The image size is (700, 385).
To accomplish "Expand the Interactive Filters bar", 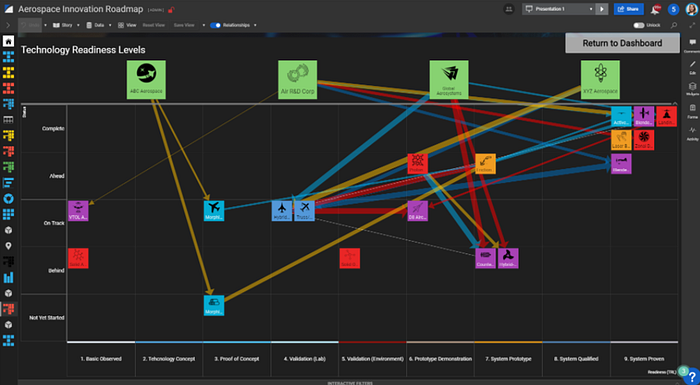I will point(350,383).
